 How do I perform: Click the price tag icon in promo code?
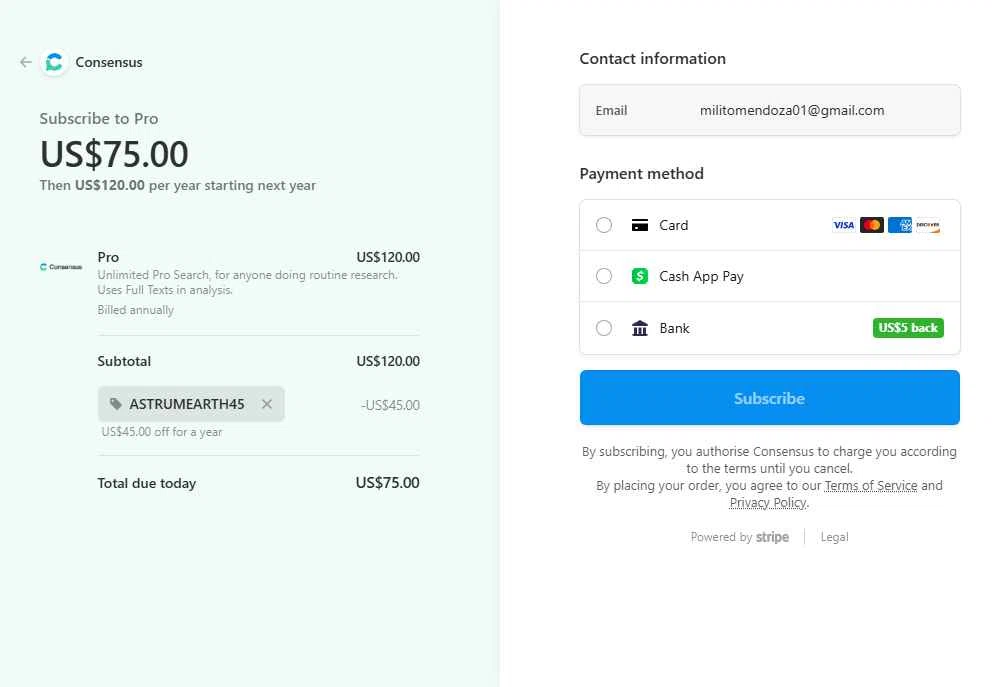(115, 404)
